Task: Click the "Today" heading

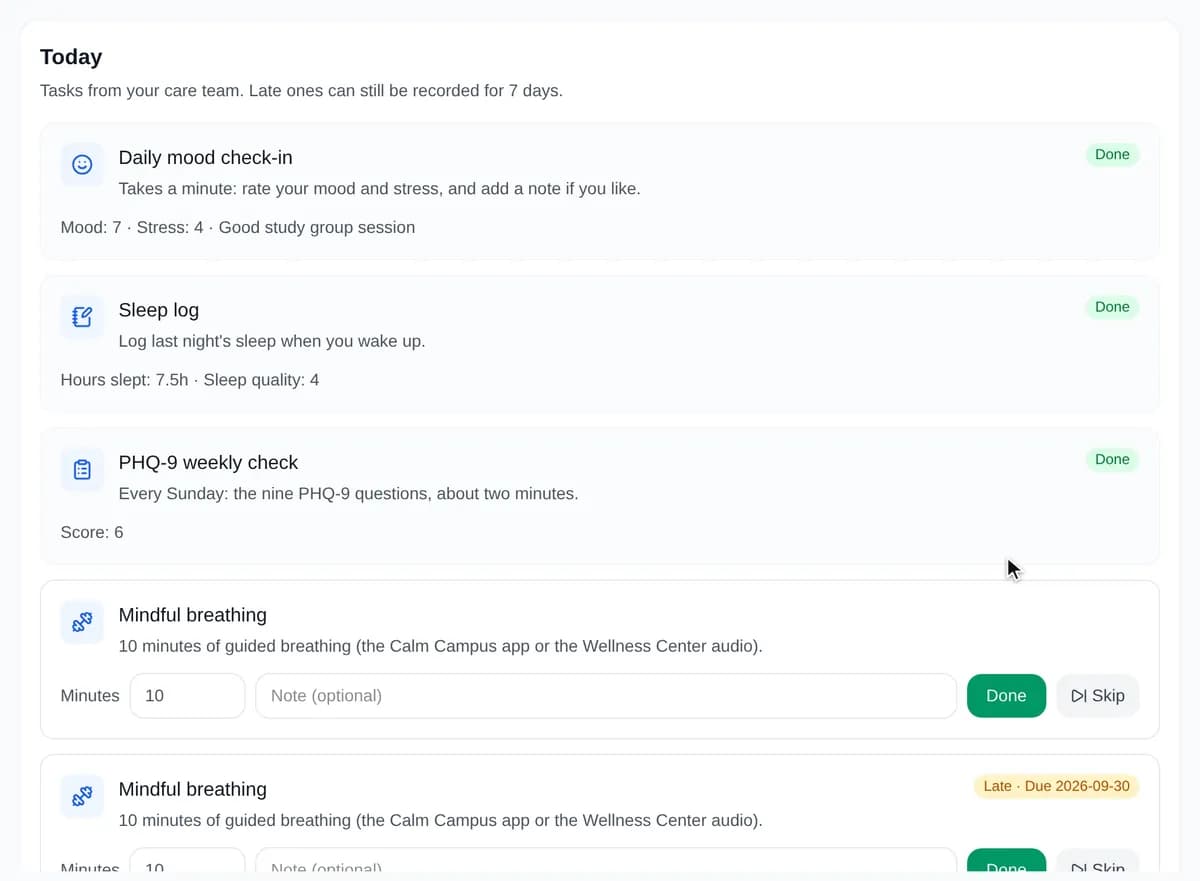Action: [71, 57]
